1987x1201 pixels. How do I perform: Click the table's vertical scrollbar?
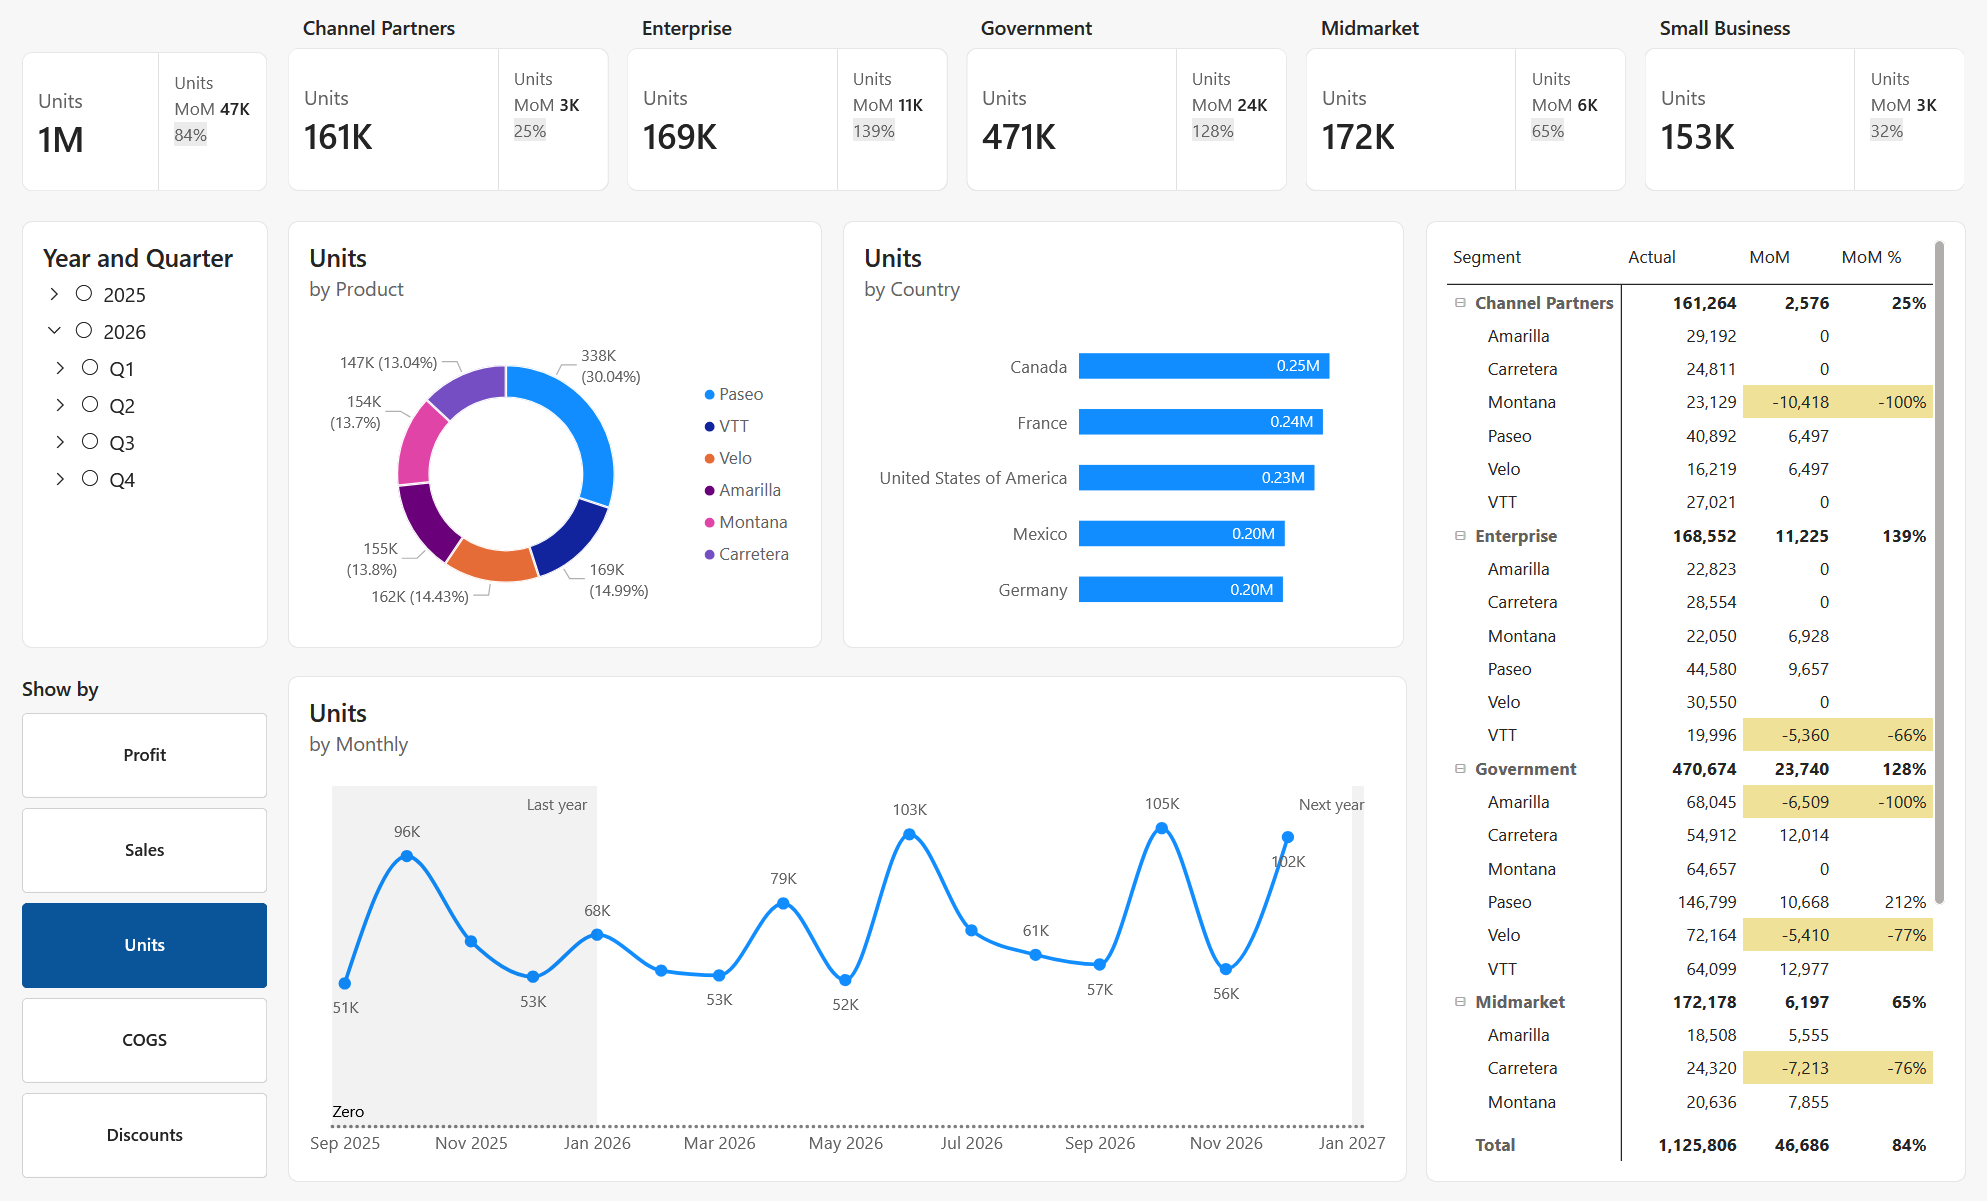[1939, 572]
